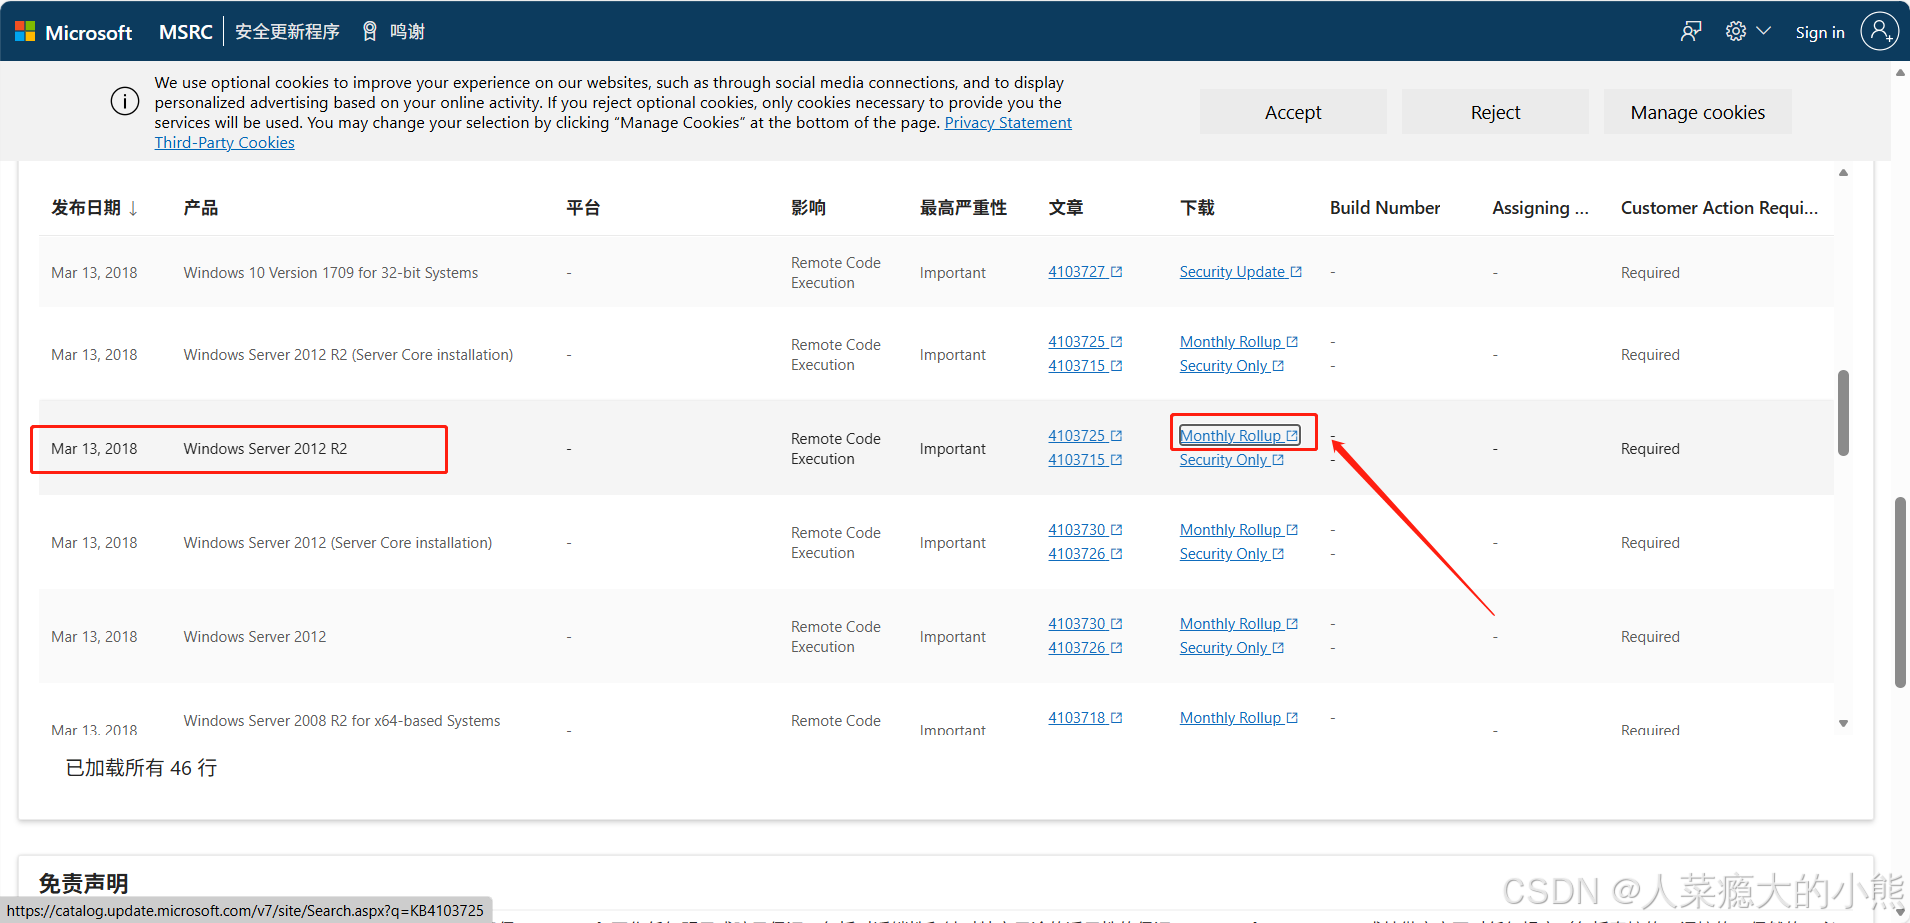Open article 4103725 for Server 2012 R2 Server Core
This screenshot has width=1910, height=923.
(x=1085, y=342)
